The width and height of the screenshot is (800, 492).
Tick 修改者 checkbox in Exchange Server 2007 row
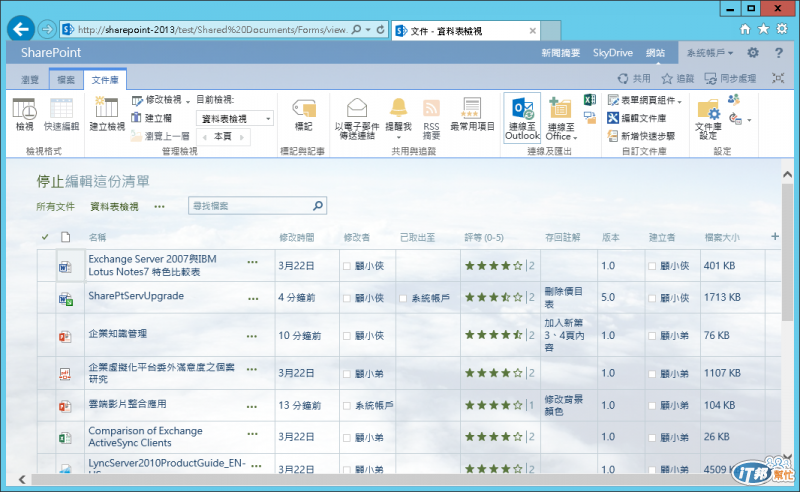(x=347, y=266)
